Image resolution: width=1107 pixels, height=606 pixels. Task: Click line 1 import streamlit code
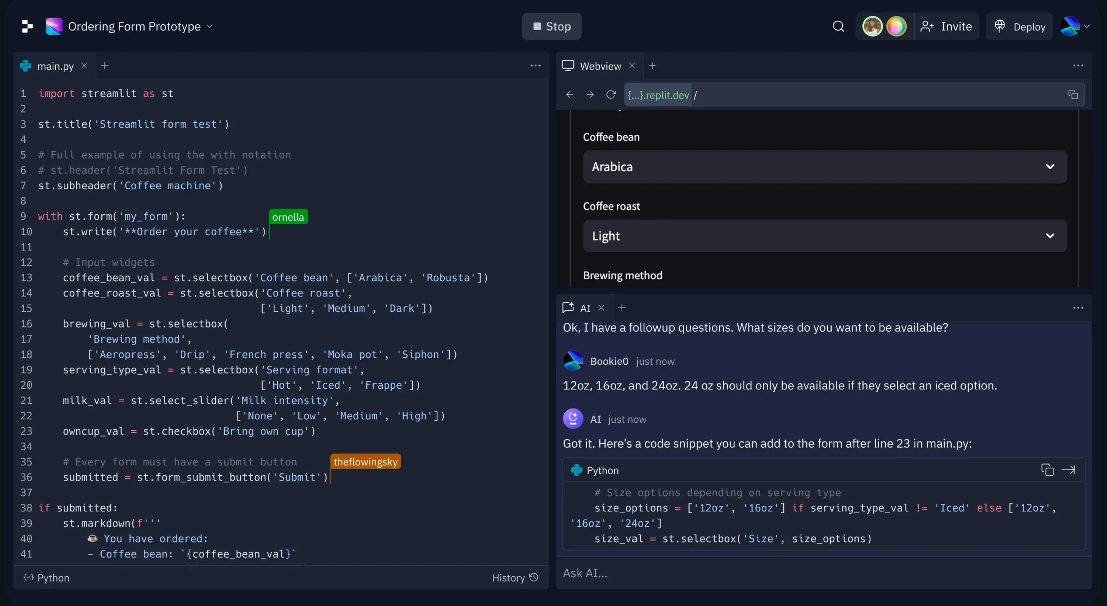pyautogui.click(x=106, y=93)
